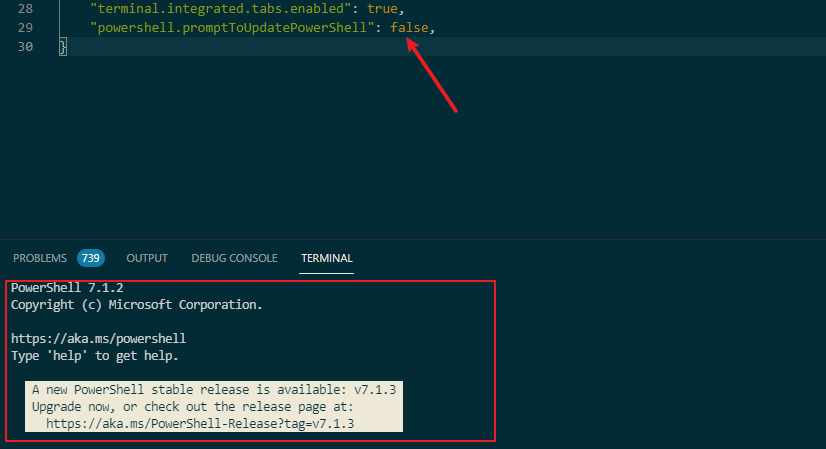
Task: Switch to the OUTPUT tab
Action: (x=147, y=258)
